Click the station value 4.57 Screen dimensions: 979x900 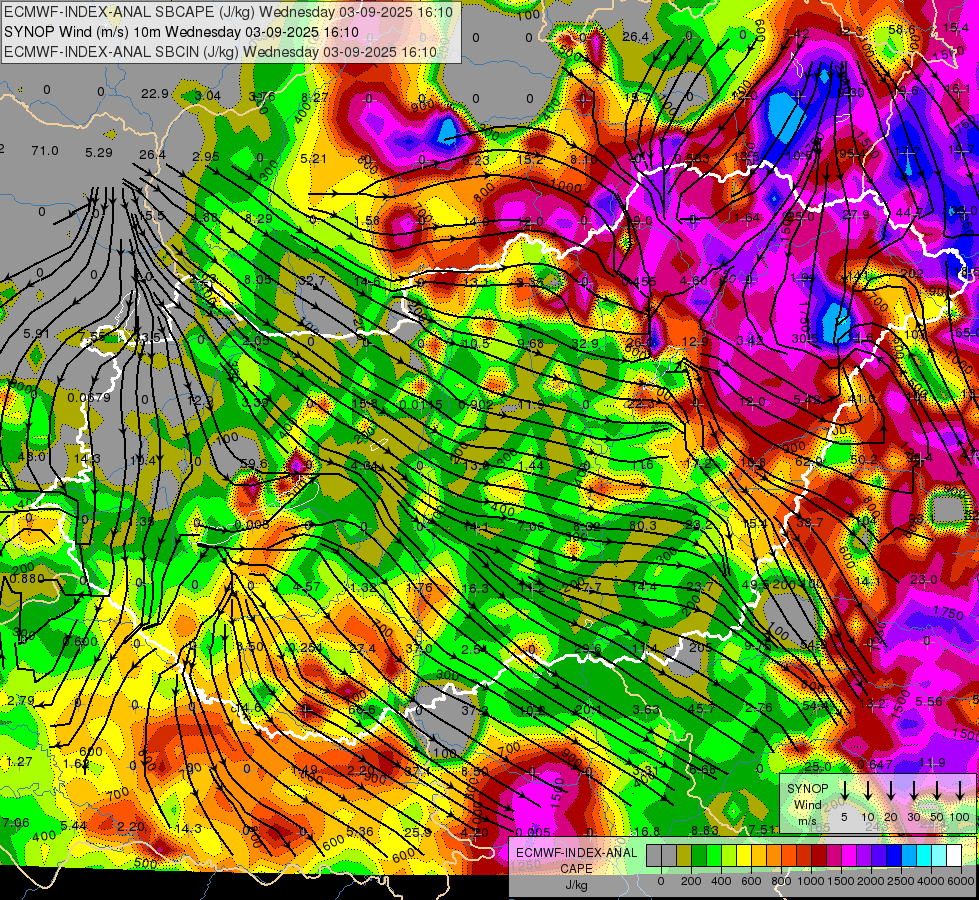[307, 586]
